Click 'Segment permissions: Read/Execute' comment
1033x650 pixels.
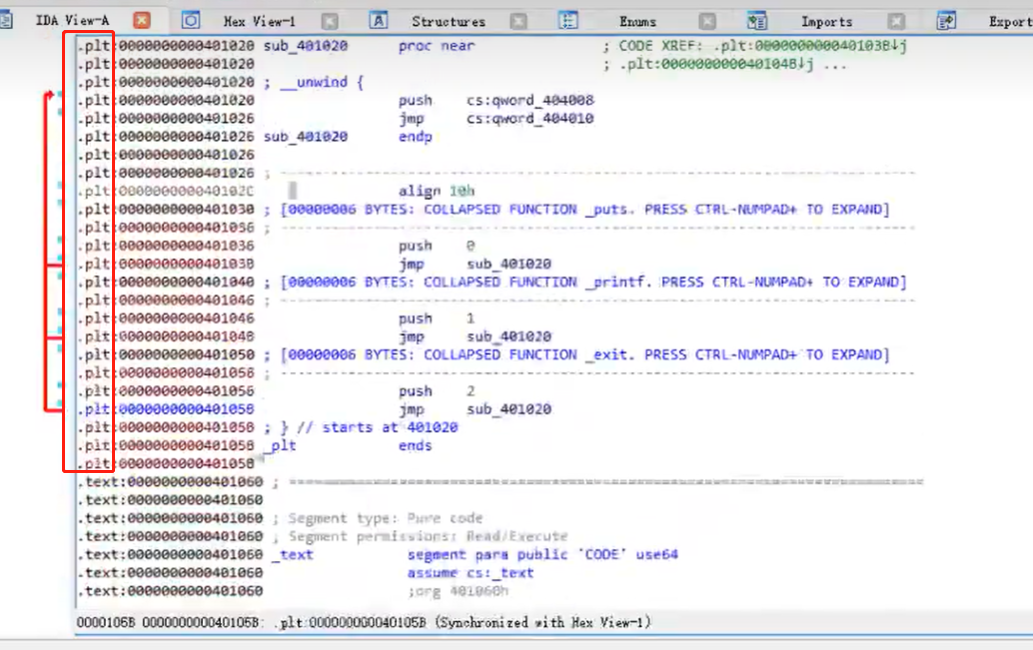(420, 536)
